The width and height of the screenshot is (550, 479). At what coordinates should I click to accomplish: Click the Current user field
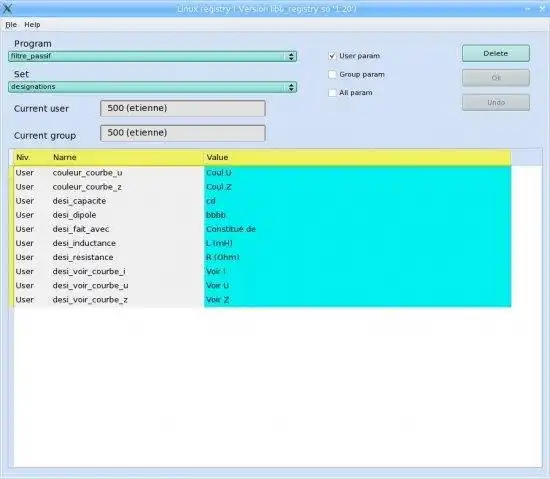(x=183, y=108)
